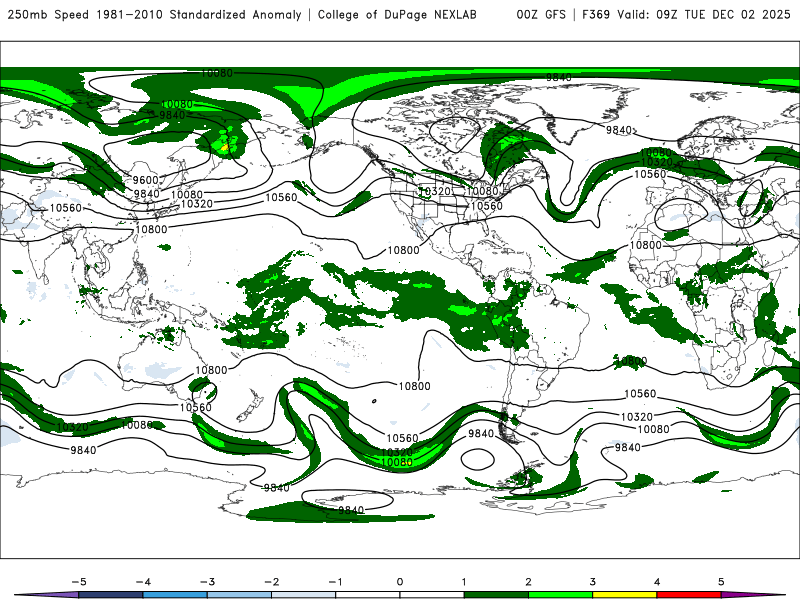This screenshot has height=600, width=800.
Task: Click the '10320' contour label over the western United States
Action: (435, 191)
